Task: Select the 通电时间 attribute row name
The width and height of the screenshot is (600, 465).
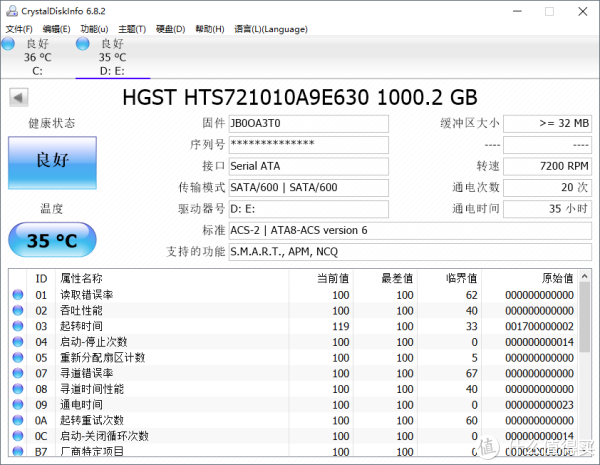Action: click(x=81, y=405)
